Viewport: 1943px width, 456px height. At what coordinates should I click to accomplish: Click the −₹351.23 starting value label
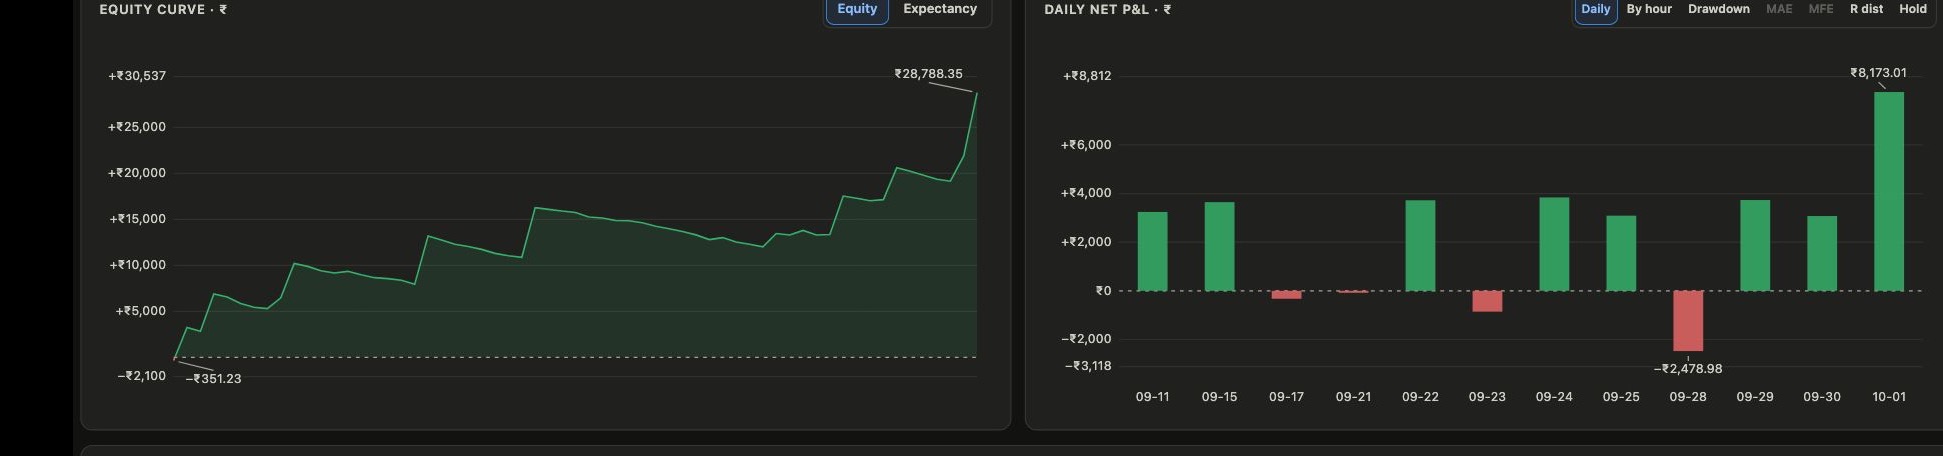213,379
